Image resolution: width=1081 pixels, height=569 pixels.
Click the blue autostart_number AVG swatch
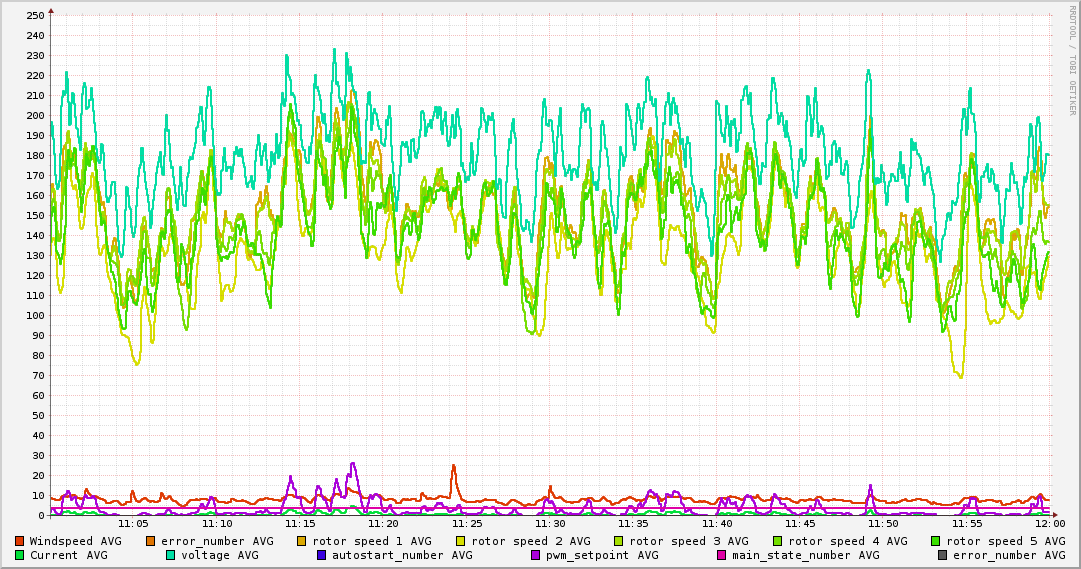(x=321, y=555)
